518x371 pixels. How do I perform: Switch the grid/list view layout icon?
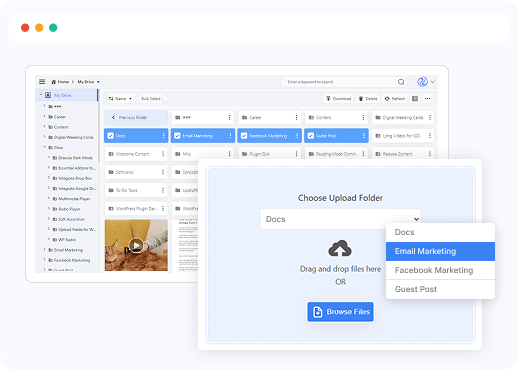(x=415, y=99)
